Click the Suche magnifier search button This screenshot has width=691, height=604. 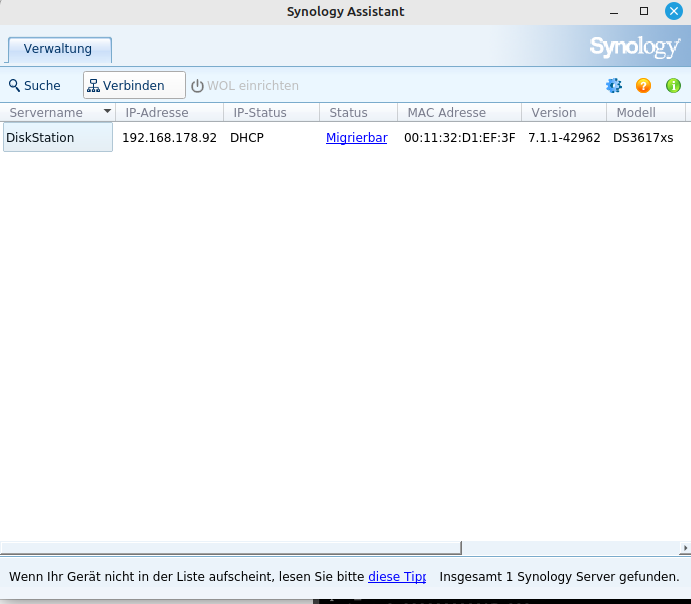coord(35,86)
